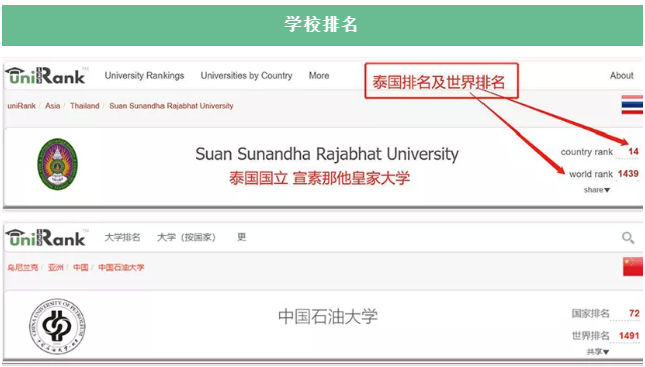Click the Suan Sunandha Rajabhat University crest

57,164
